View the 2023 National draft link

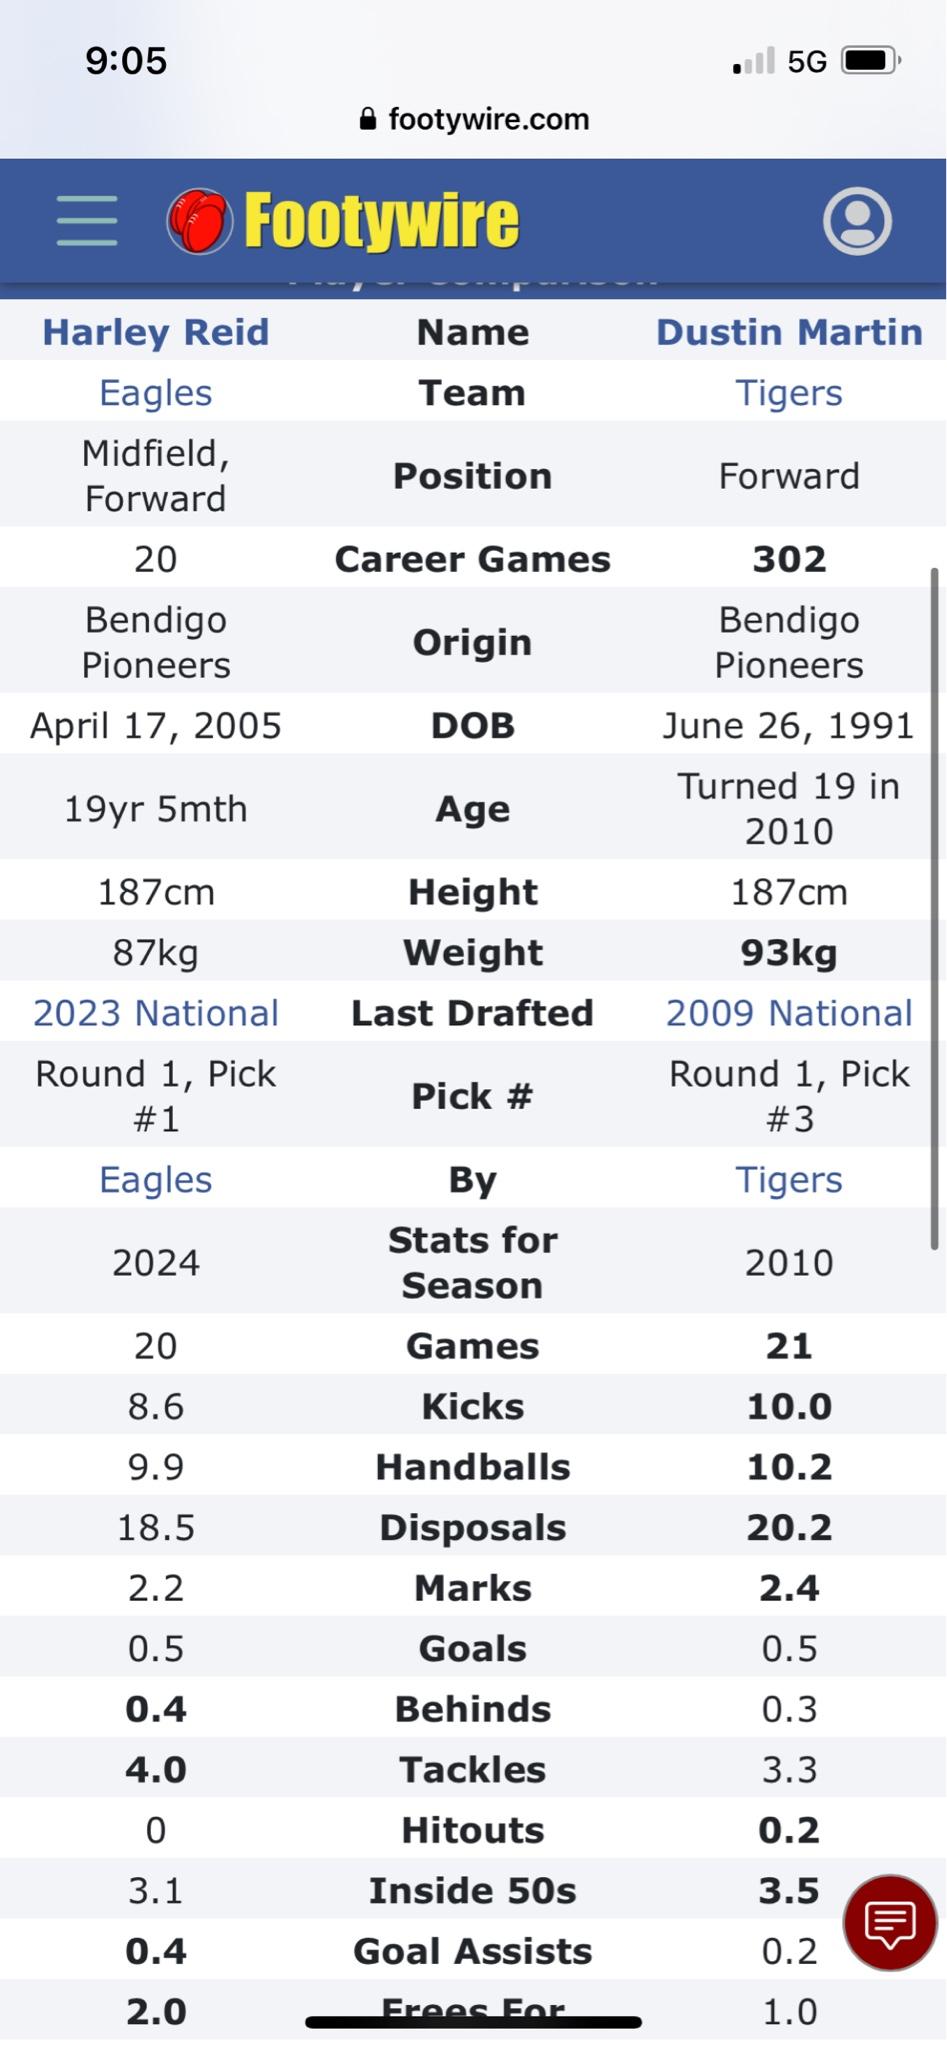[x=156, y=1013]
